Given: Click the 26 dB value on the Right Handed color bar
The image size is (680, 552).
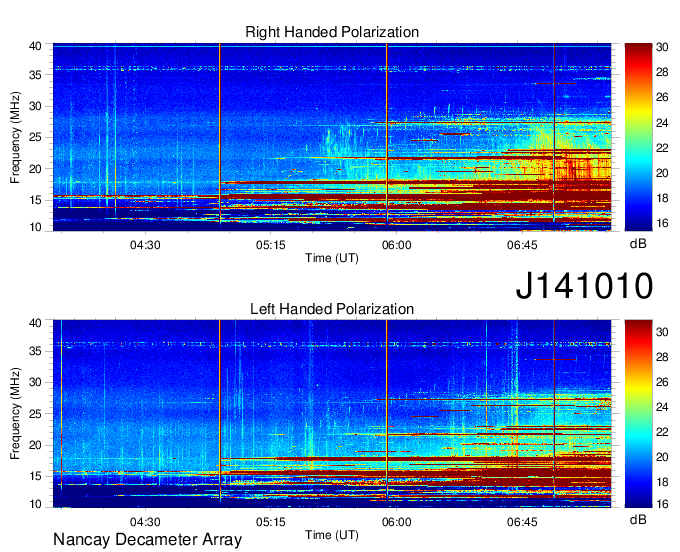Looking at the screenshot, I should click(x=662, y=97).
